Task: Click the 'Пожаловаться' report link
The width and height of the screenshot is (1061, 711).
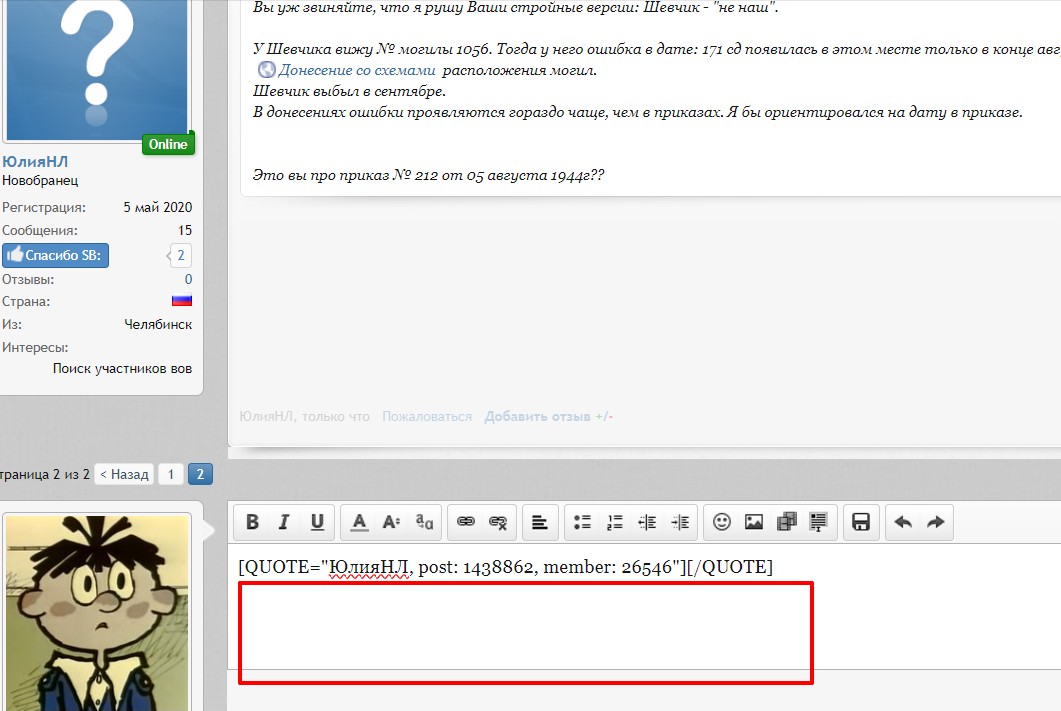Action: click(427, 417)
